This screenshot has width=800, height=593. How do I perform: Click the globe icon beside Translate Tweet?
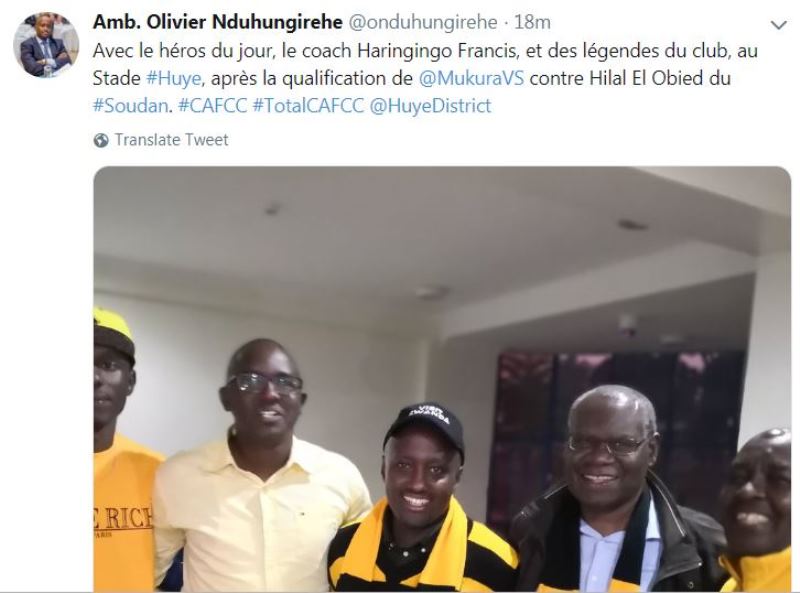coord(101,140)
